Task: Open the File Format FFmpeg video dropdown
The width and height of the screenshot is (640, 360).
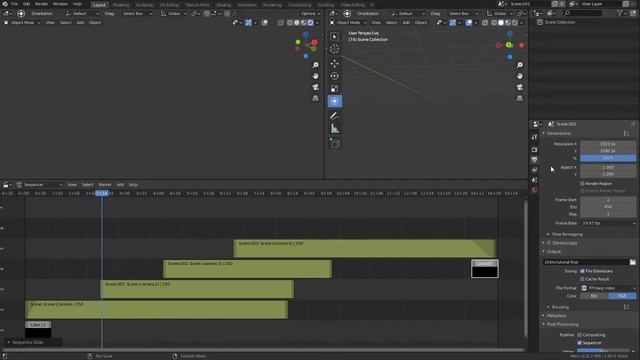Action: [608, 288]
